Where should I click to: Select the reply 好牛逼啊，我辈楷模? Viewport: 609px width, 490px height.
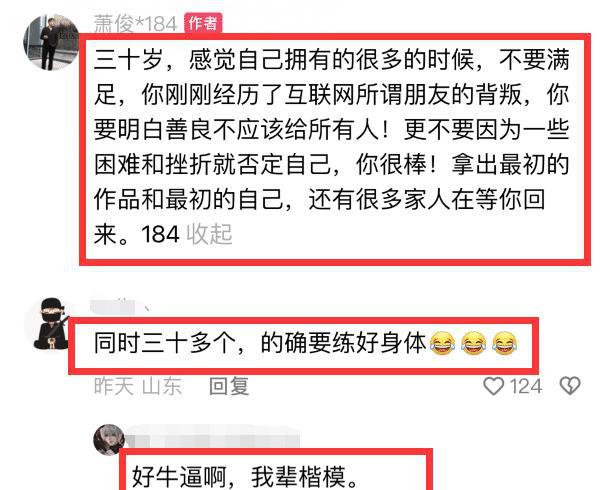[245, 477]
